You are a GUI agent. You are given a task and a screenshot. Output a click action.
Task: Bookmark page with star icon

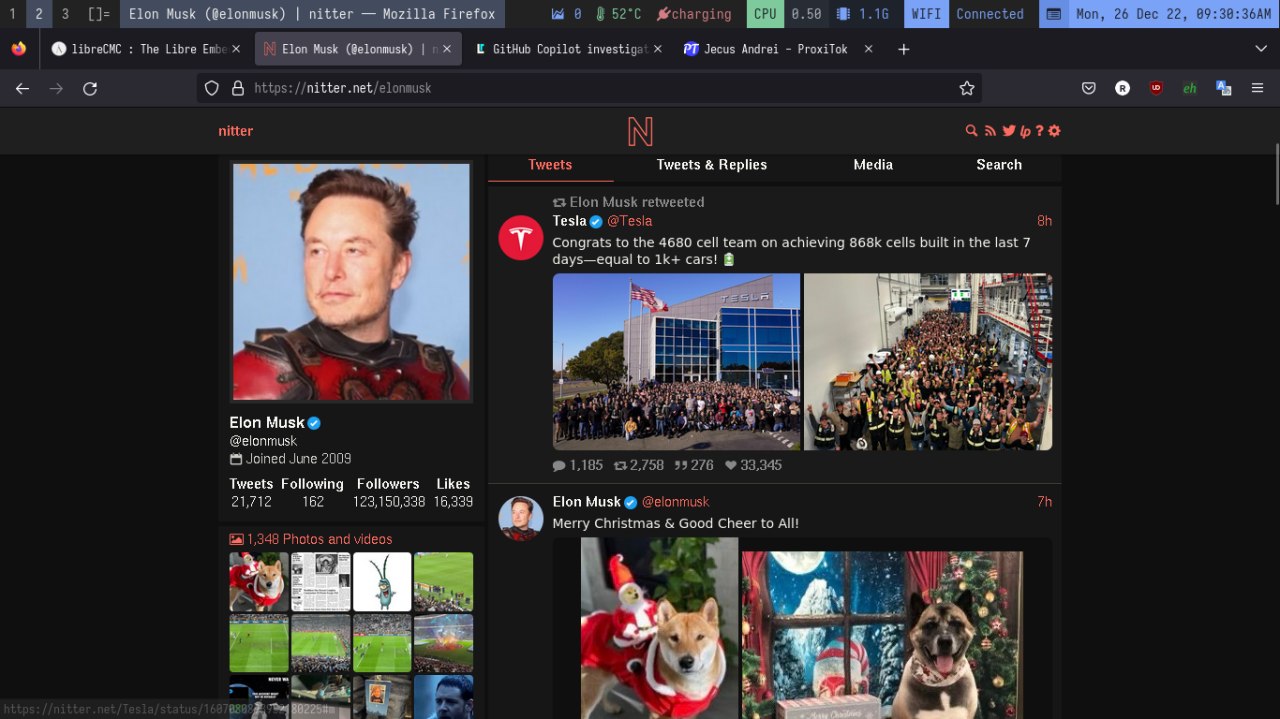pyautogui.click(x=967, y=88)
